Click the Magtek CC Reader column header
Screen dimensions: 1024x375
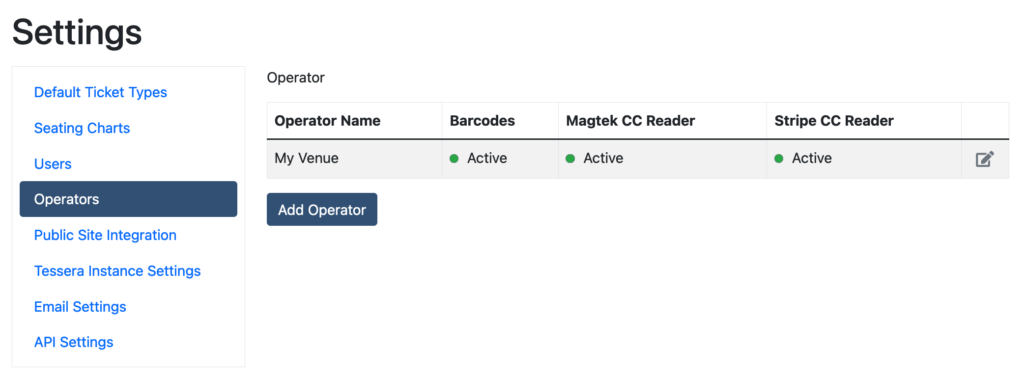(630, 121)
